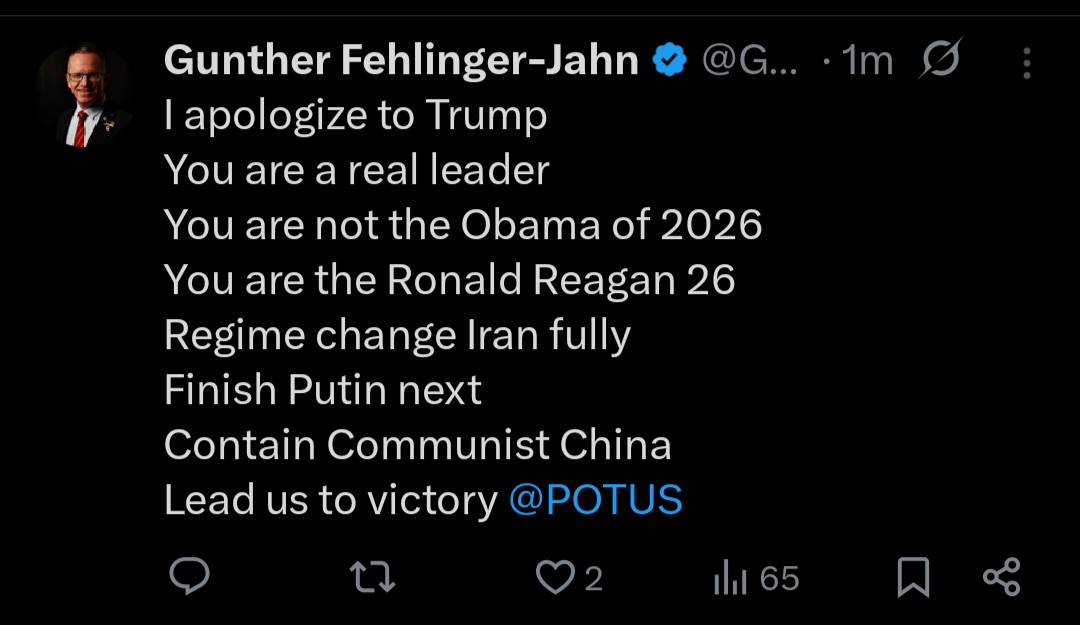
Task: Open the three-dot more options menu
Action: pyautogui.click(x=1026, y=63)
